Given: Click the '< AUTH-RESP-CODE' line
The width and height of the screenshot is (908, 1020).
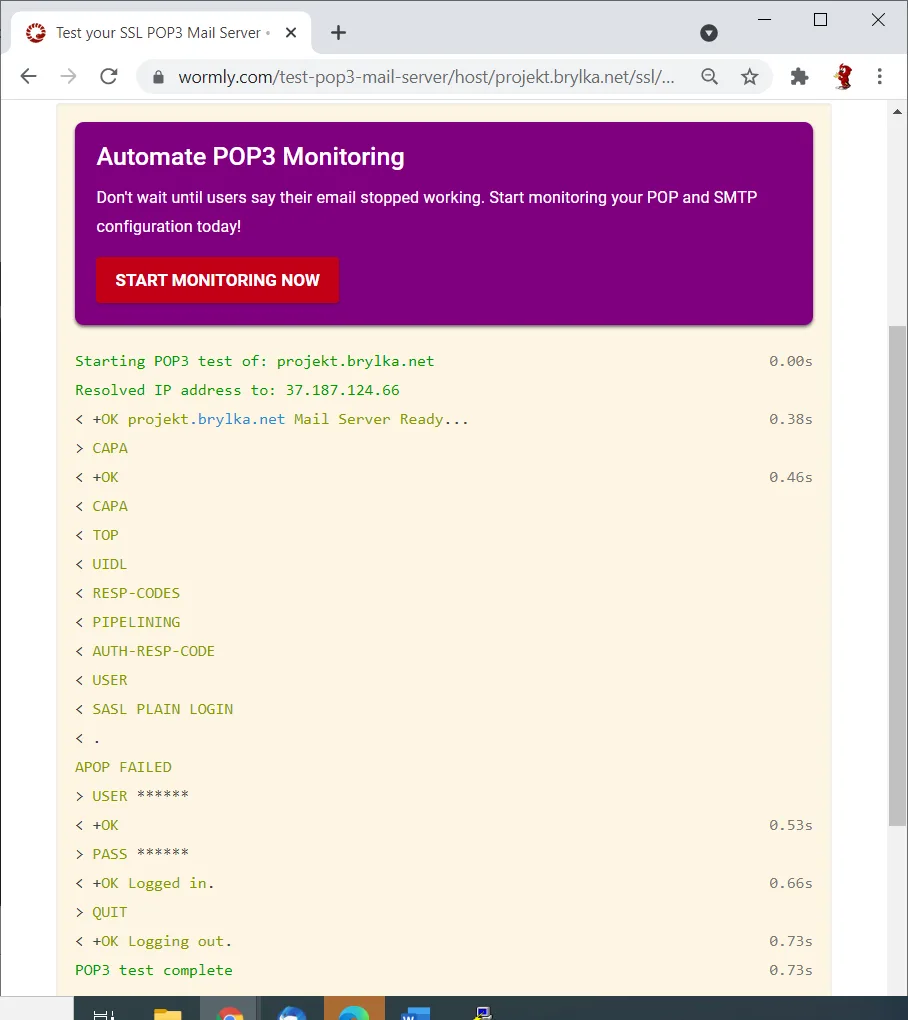Looking at the screenshot, I should point(145,651).
